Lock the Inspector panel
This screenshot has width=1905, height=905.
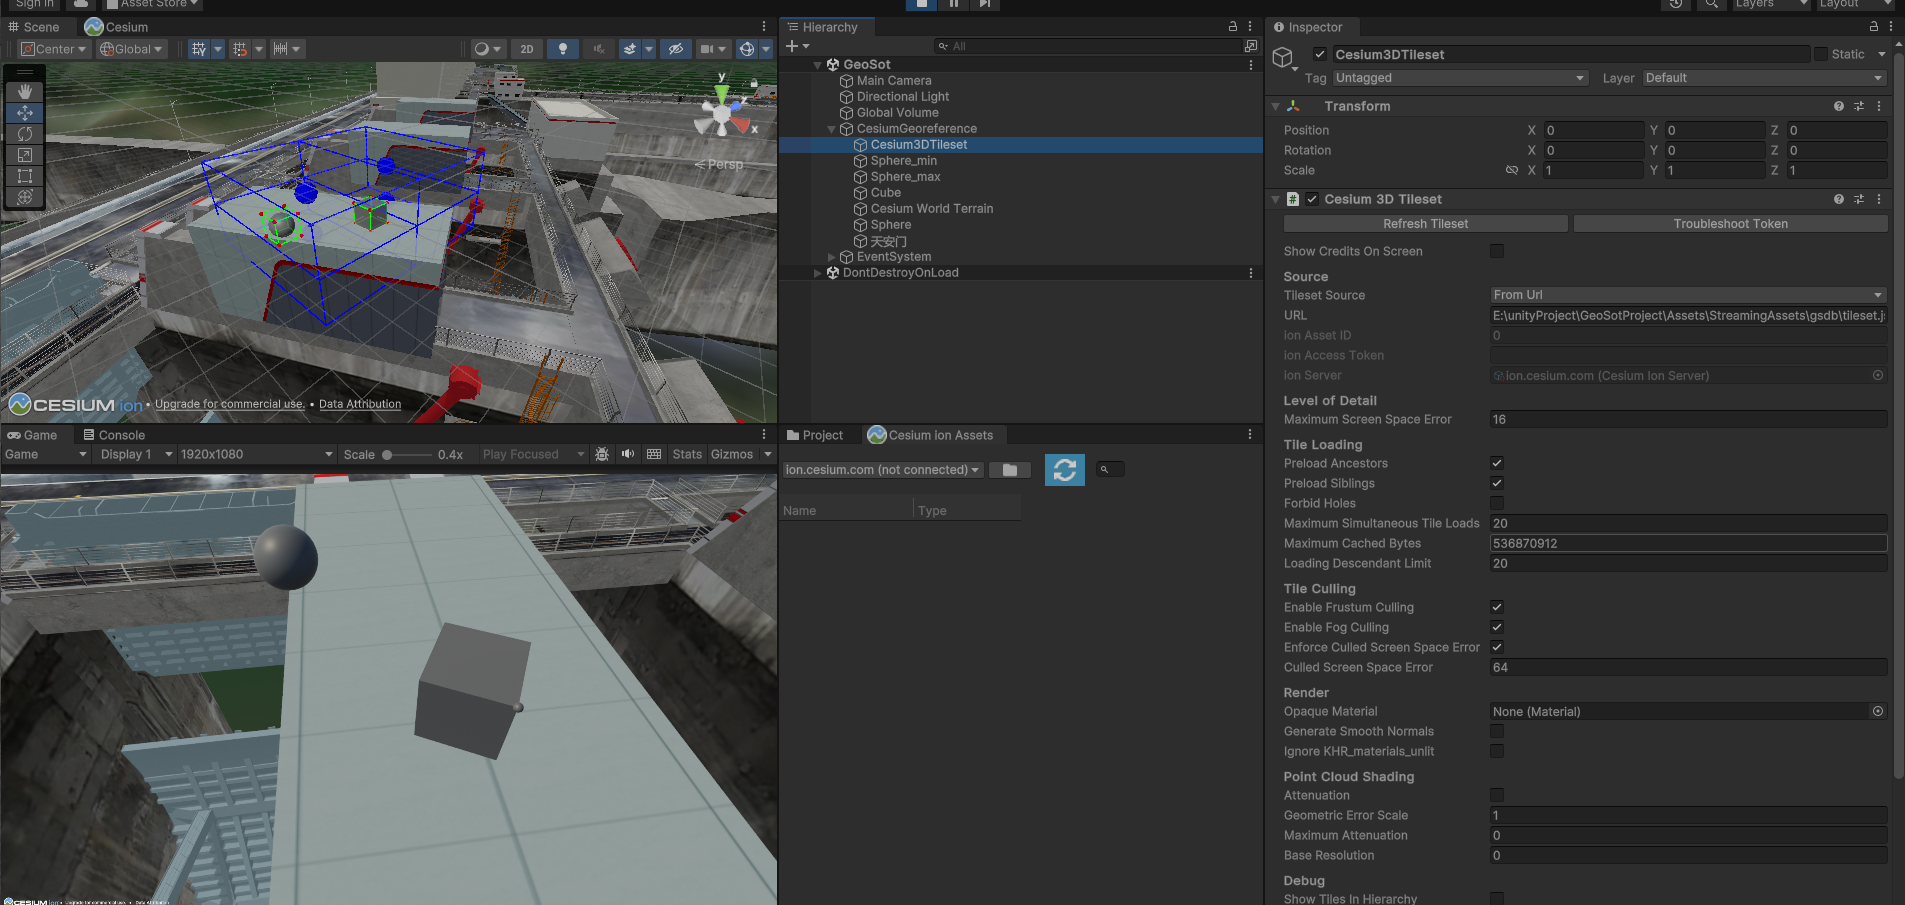click(x=1874, y=27)
